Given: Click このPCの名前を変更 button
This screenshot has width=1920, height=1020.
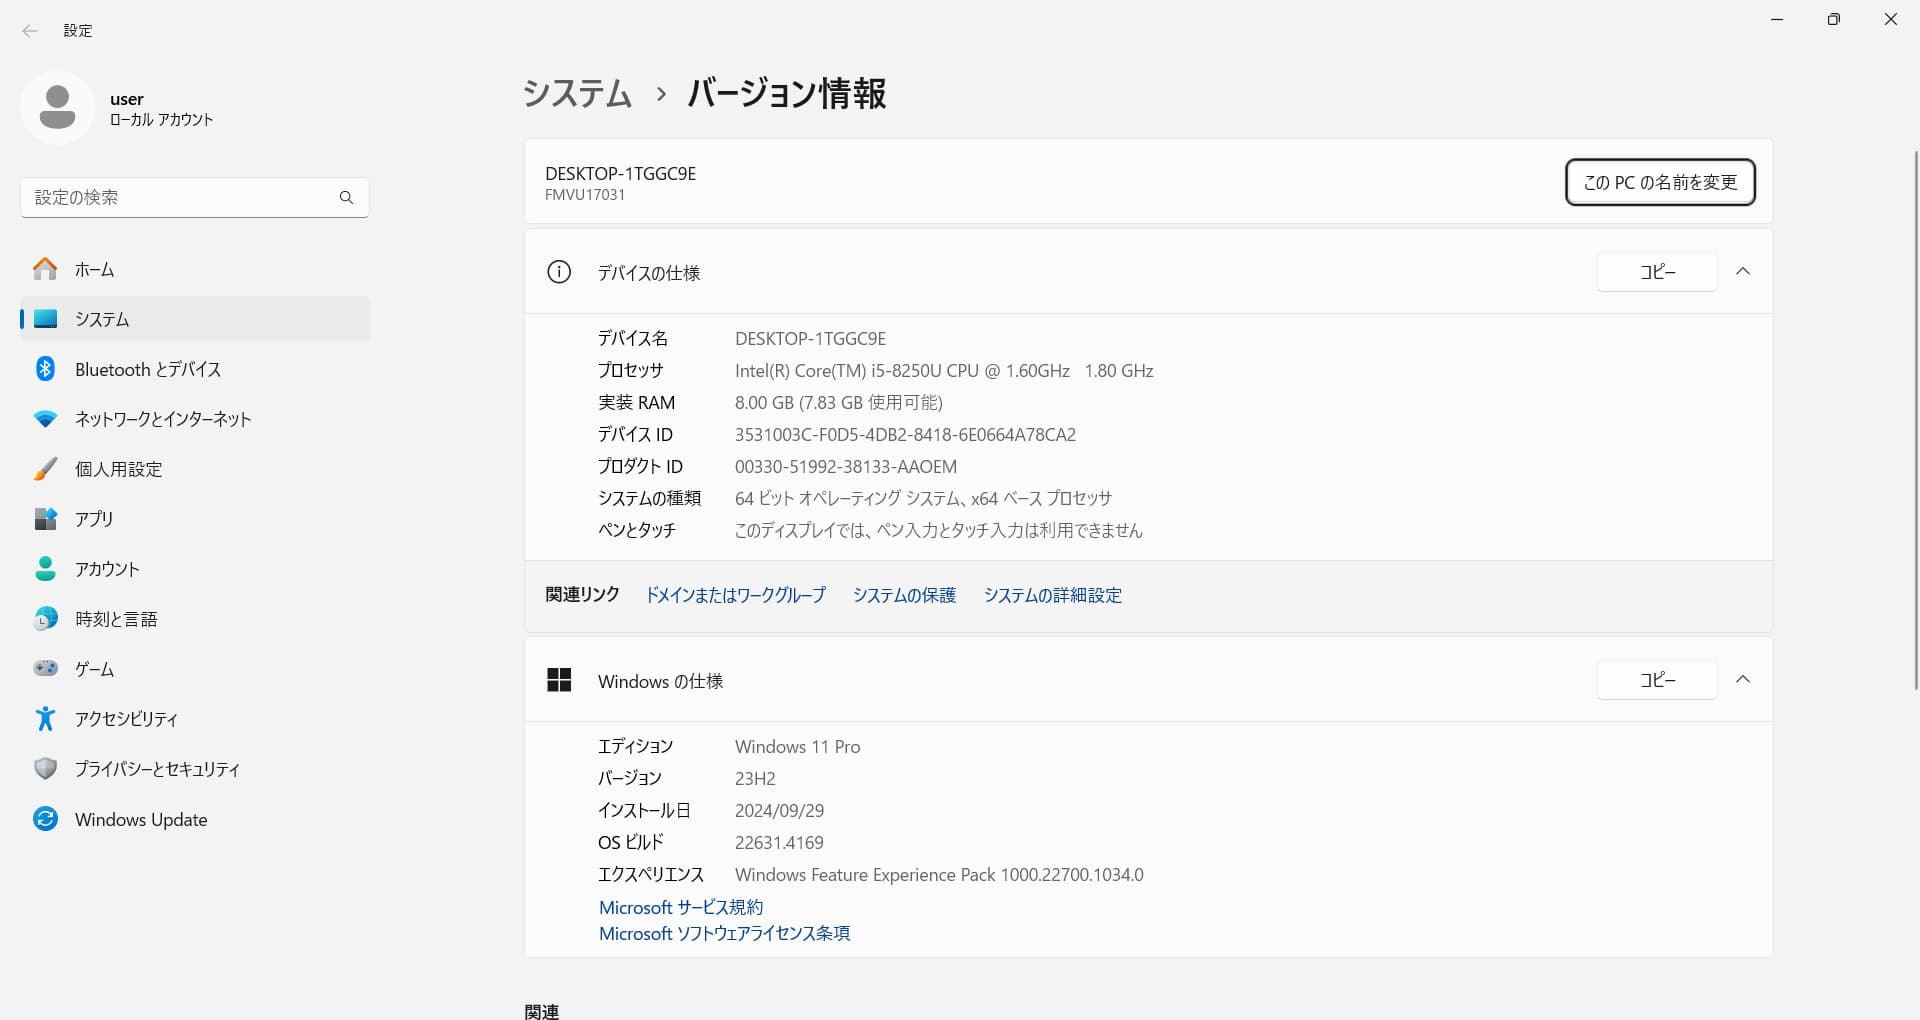Looking at the screenshot, I should (x=1660, y=182).
